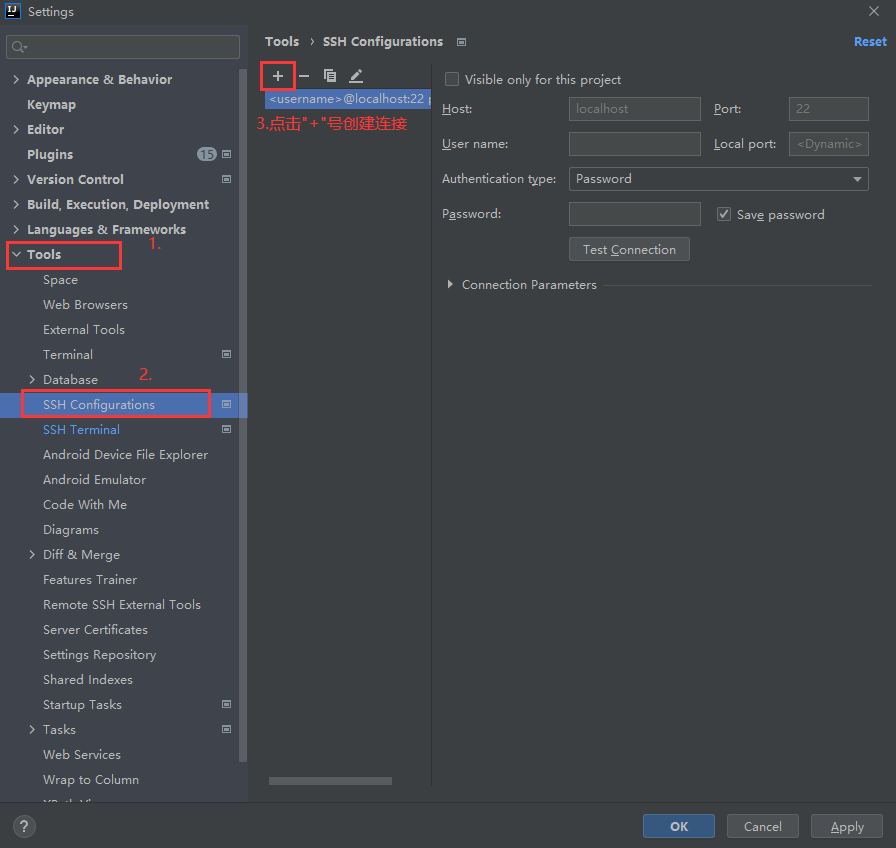Confirm with the OK button
Image resolution: width=896 pixels, height=848 pixels.
pyautogui.click(x=679, y=826)
